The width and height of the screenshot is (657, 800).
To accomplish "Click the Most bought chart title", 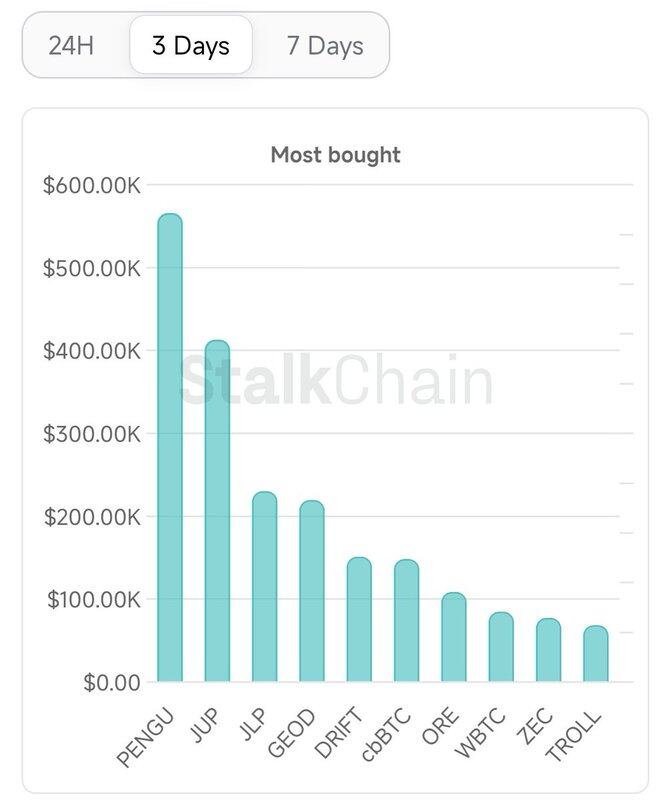I will (x=335, y=155).
